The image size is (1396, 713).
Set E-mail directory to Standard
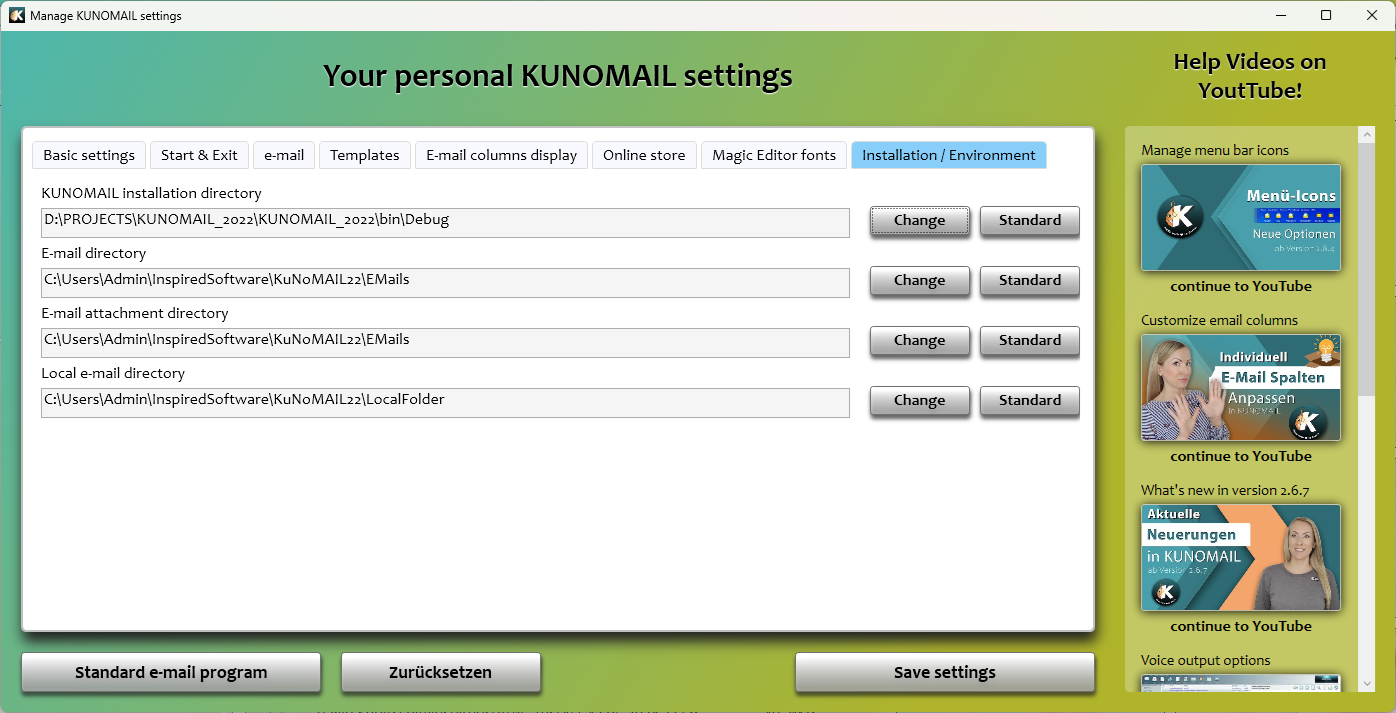(1030, 281)
